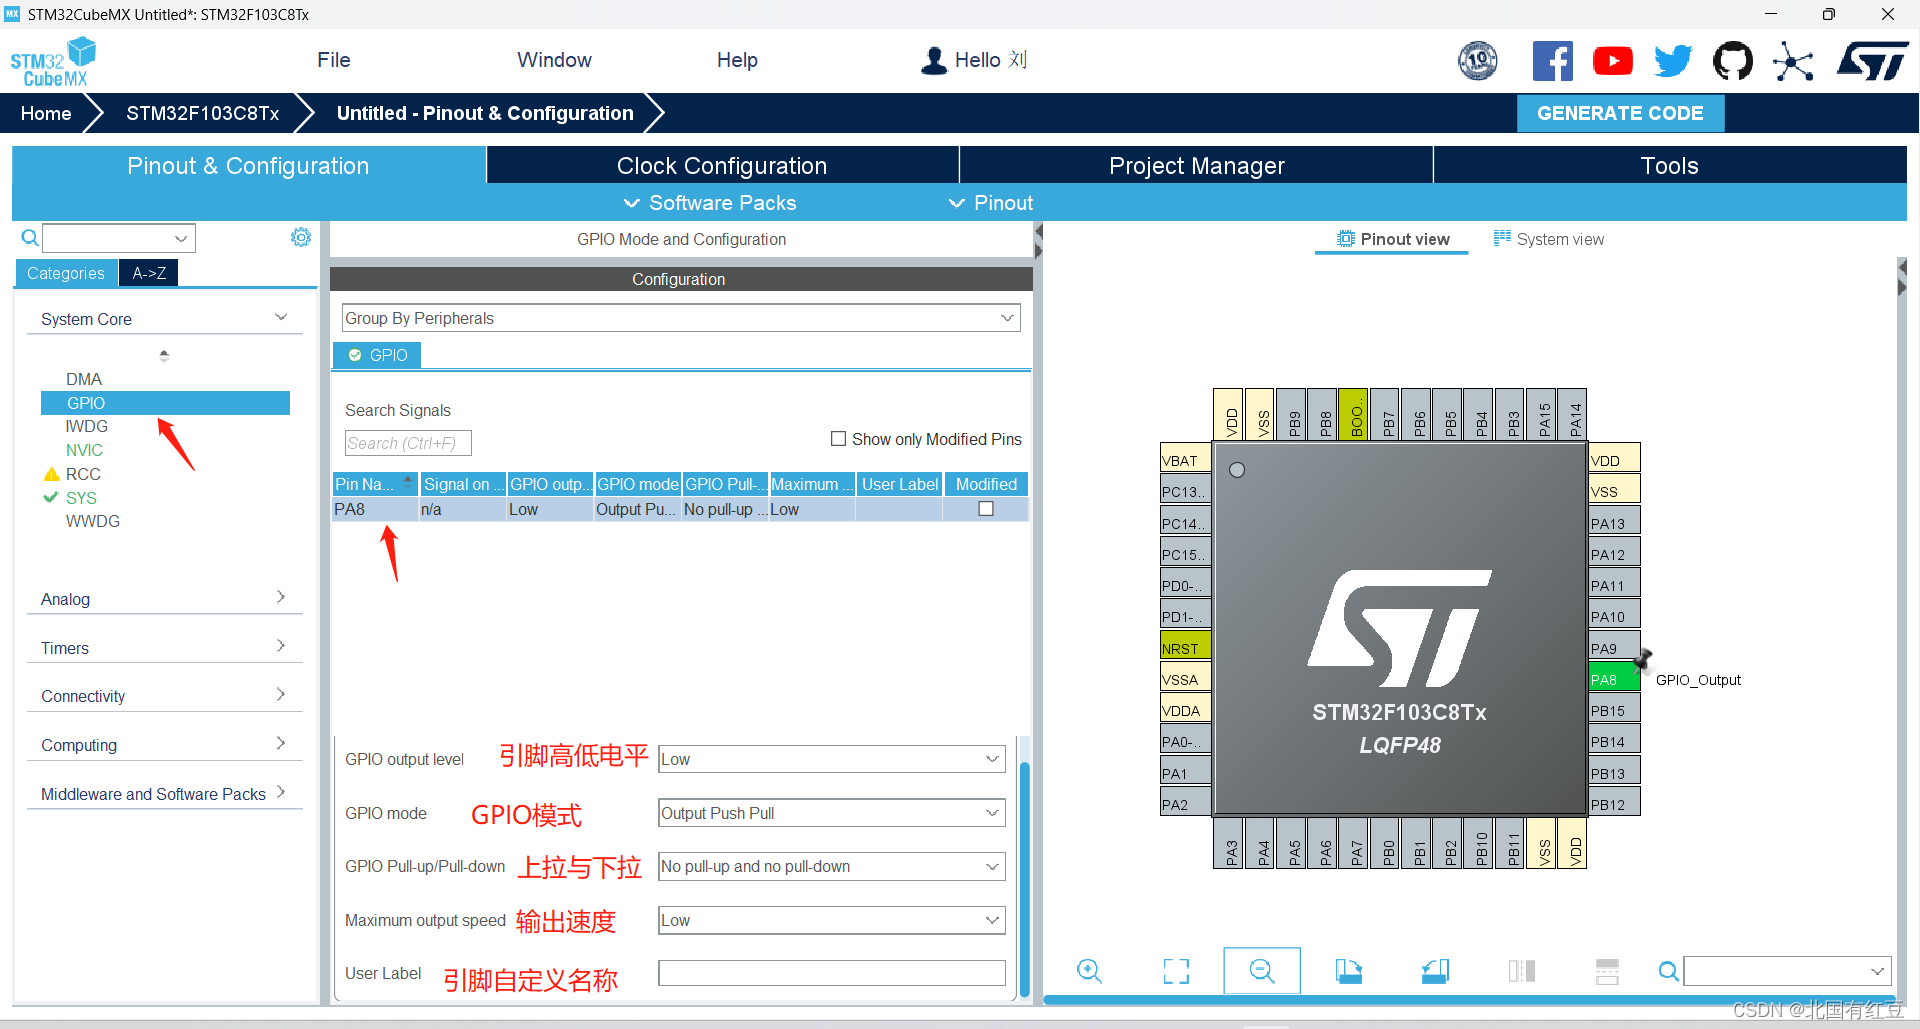Open the category search combo box
The image size is (1920, 1029).
119,238
